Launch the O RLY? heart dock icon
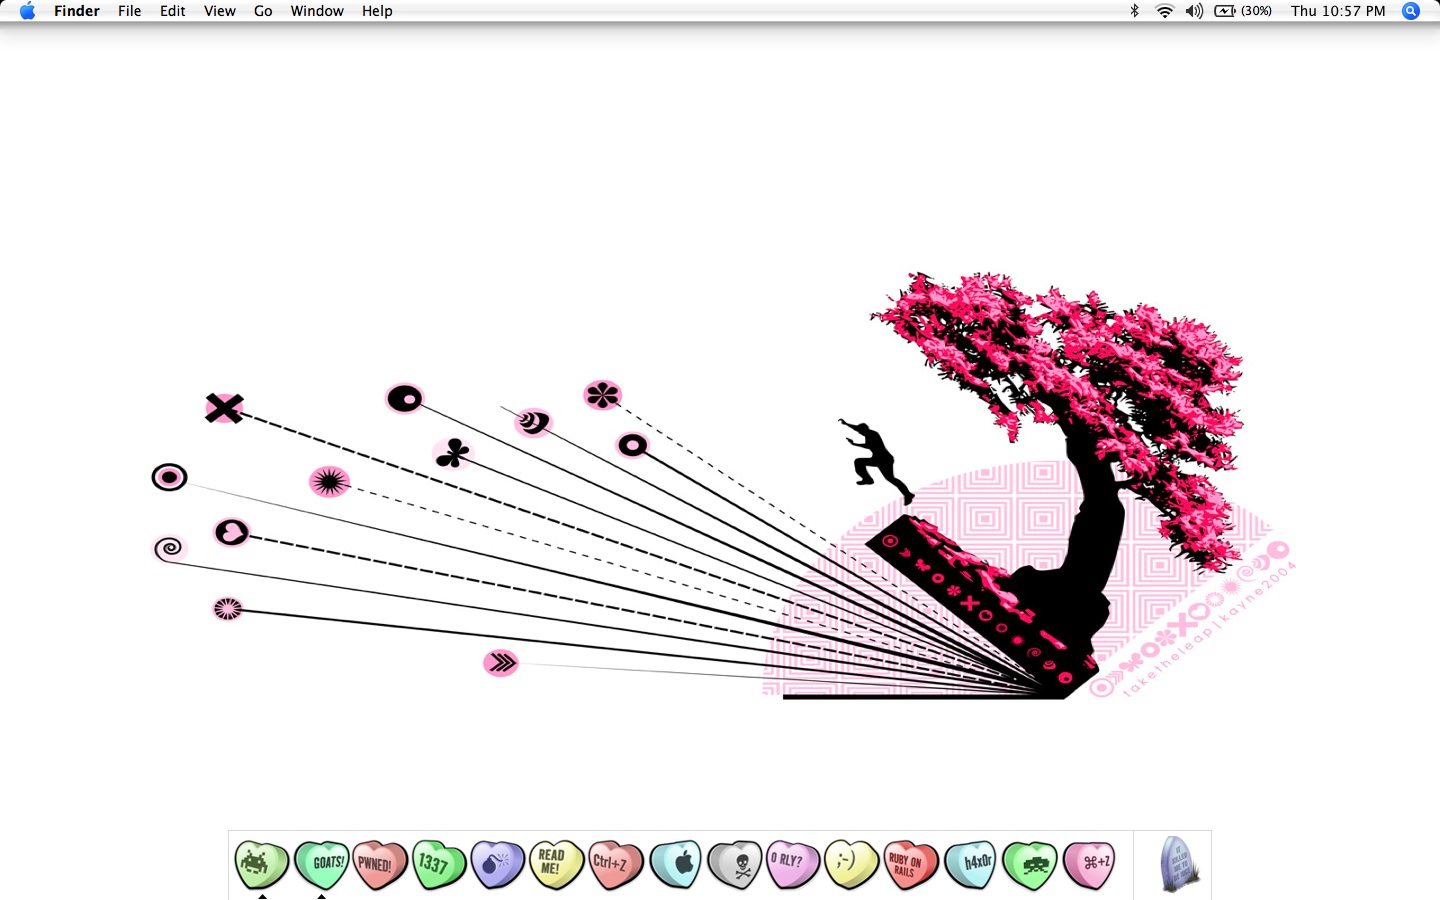1440x900 pixels. pos(793,865)
